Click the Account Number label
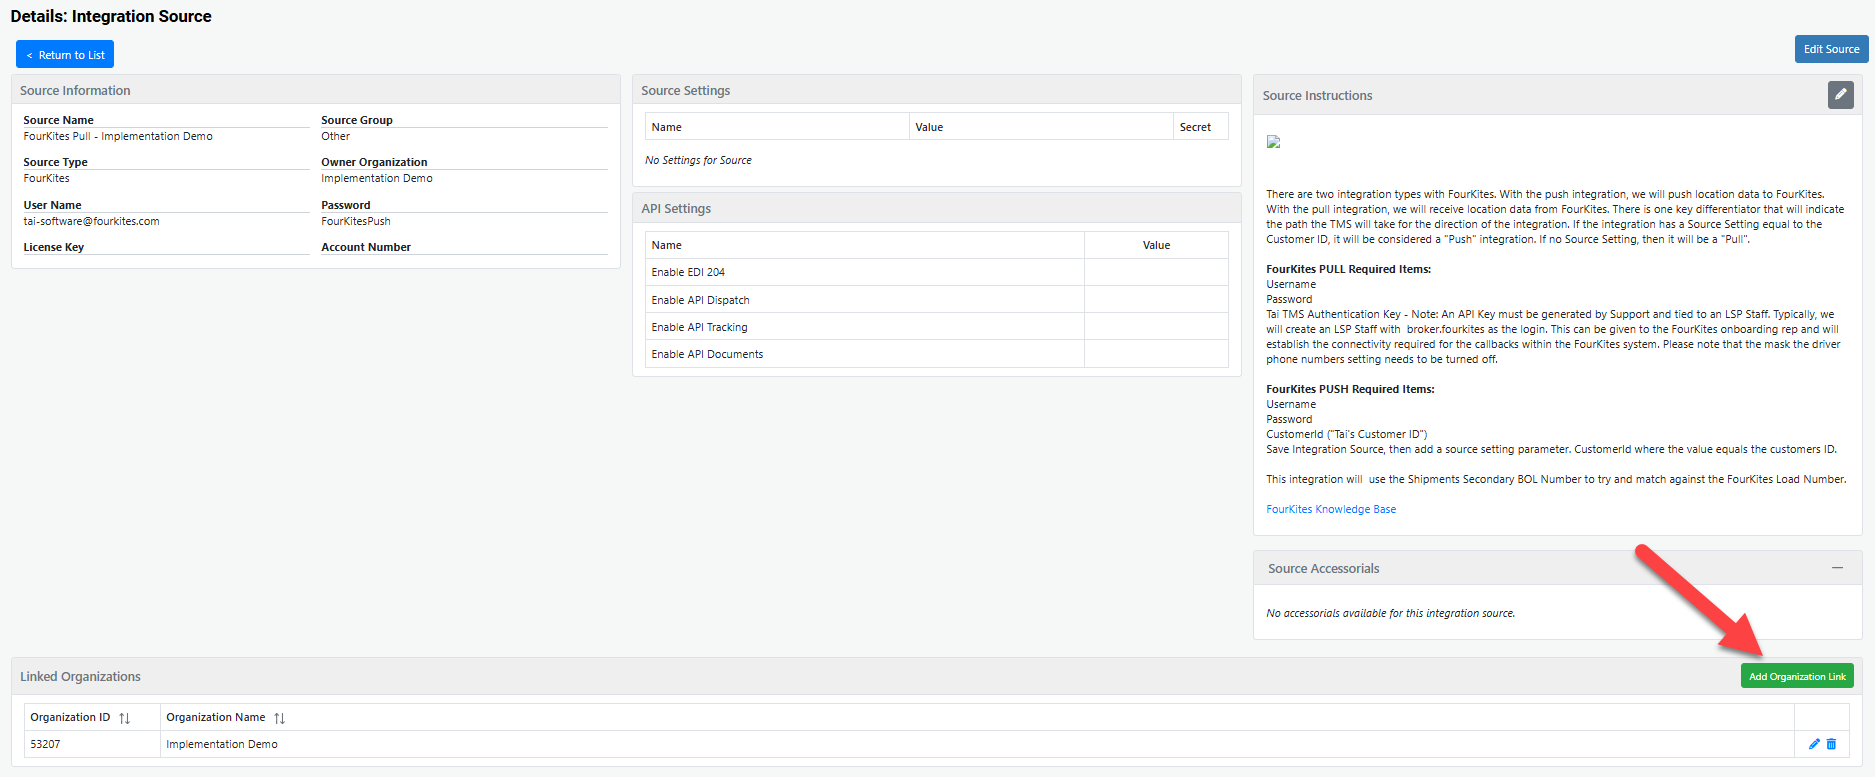The image size is (1875, 777). coord(366,247)
